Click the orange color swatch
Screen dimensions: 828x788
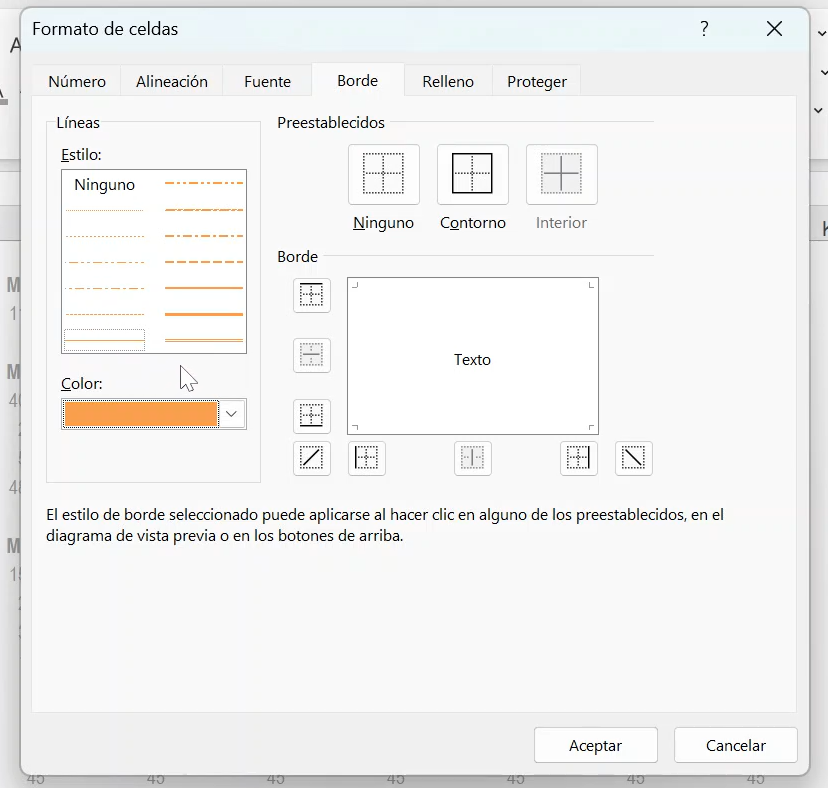pyautogui.click(x=140, y=413)
